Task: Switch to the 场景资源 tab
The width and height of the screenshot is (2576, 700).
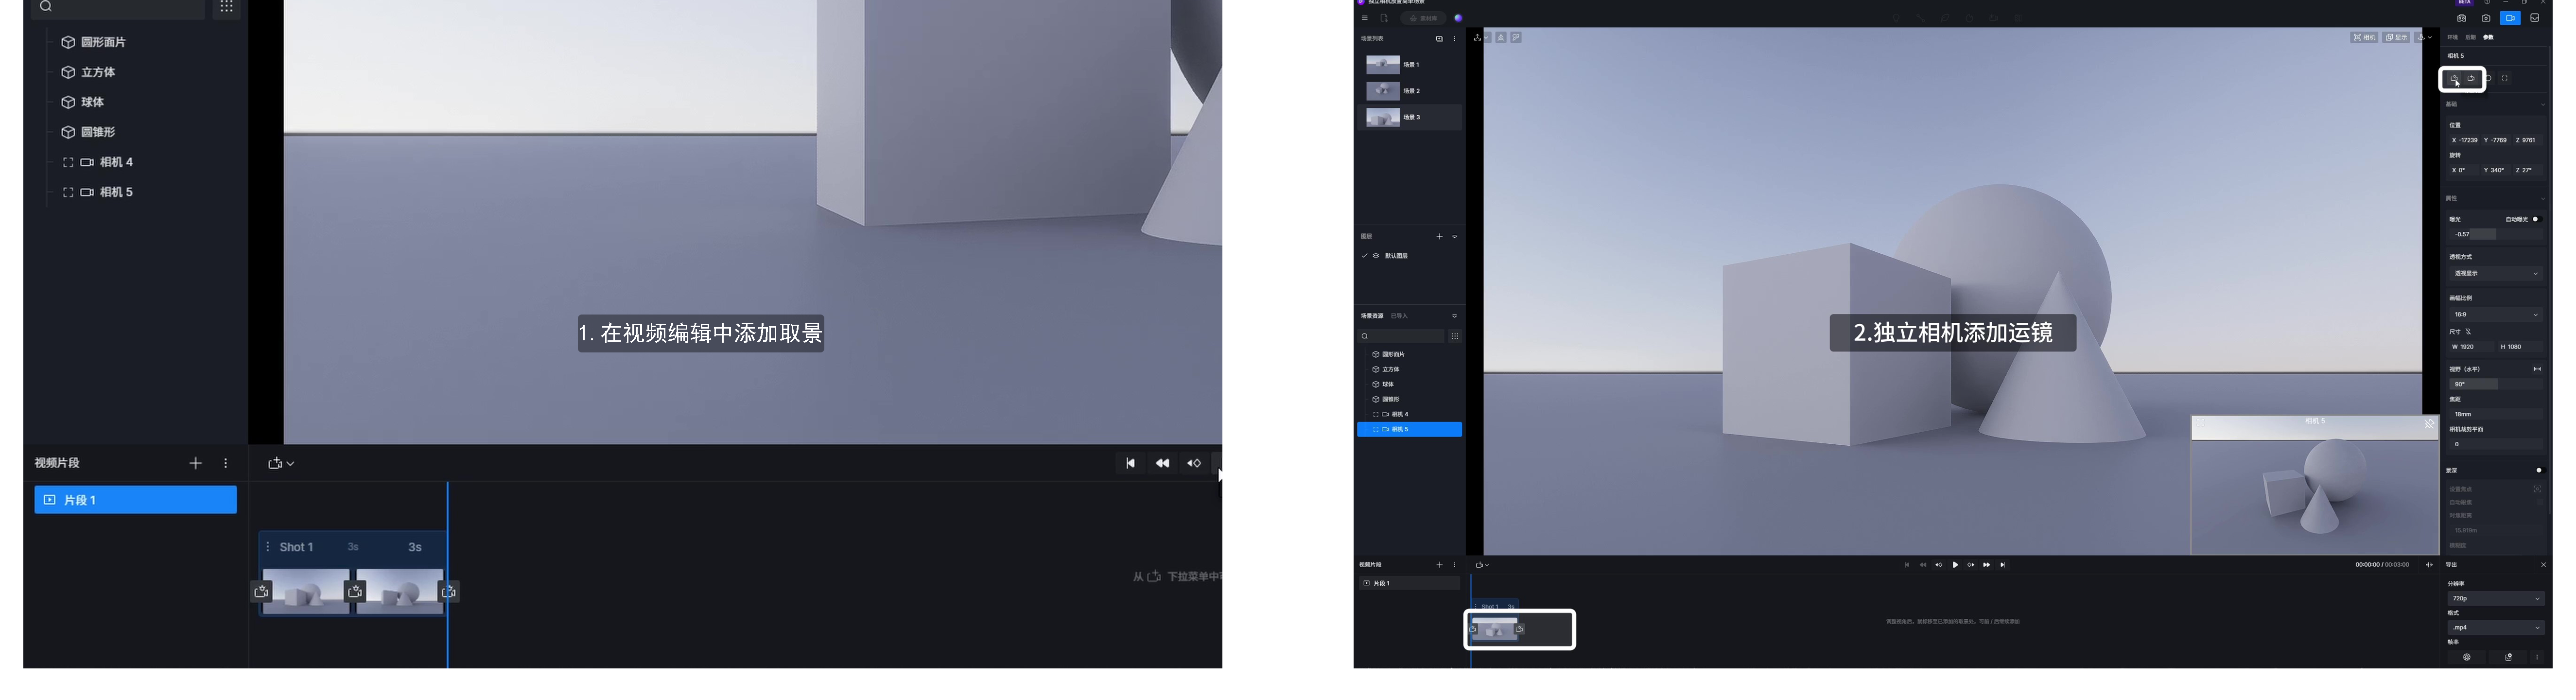Action: pyautogui.click(x=1372, y=316)
